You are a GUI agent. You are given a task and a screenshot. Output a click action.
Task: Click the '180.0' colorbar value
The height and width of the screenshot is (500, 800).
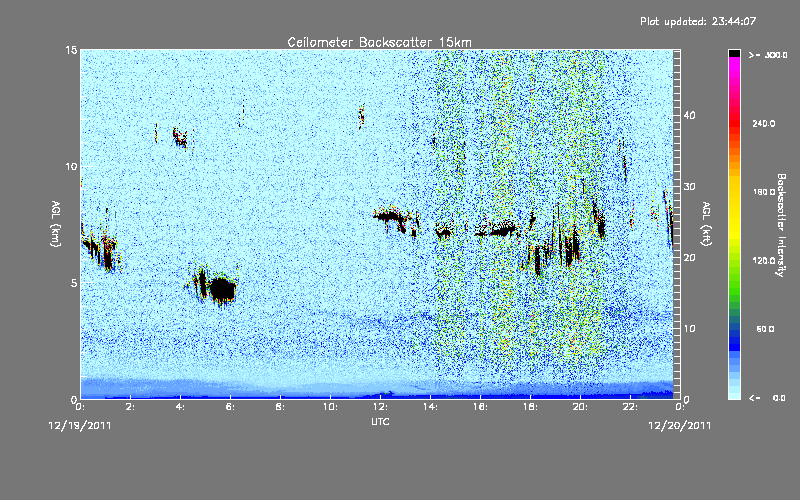point(764,192)
